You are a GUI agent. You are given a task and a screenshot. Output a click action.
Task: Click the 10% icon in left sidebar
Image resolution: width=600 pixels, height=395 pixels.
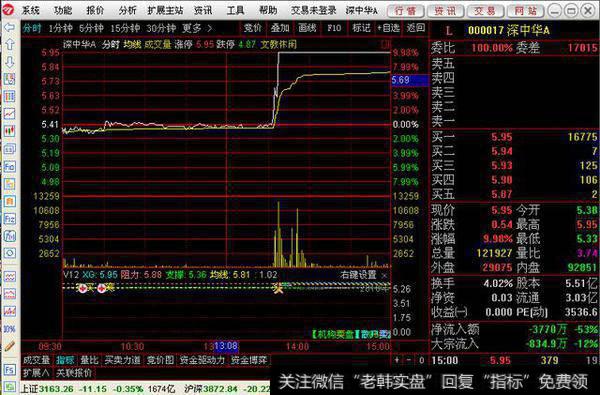(9, 329)
